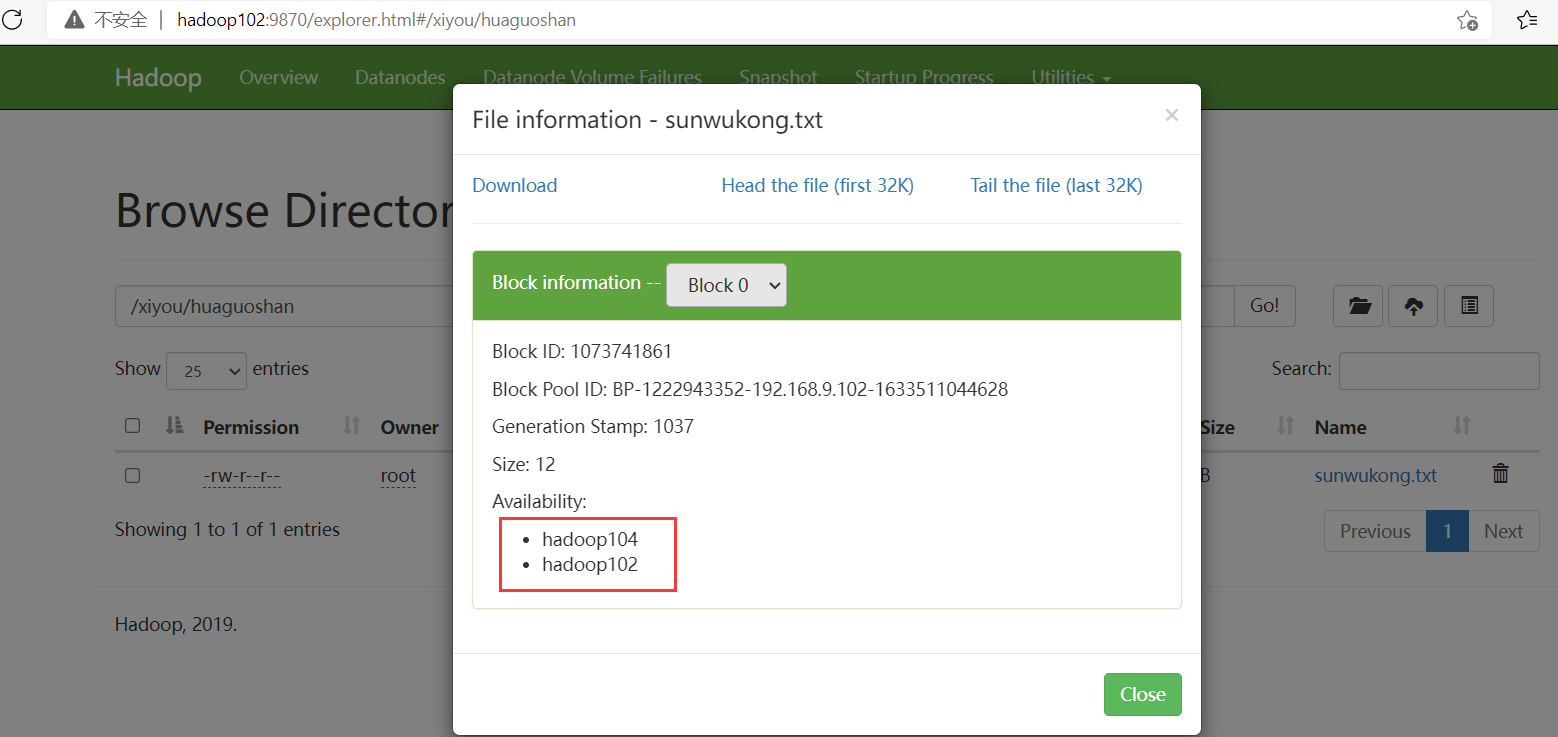Toggle the select-all header checkbox
Image resolution: width=1558 pixels, height=737 pixels.
(132, 426)
